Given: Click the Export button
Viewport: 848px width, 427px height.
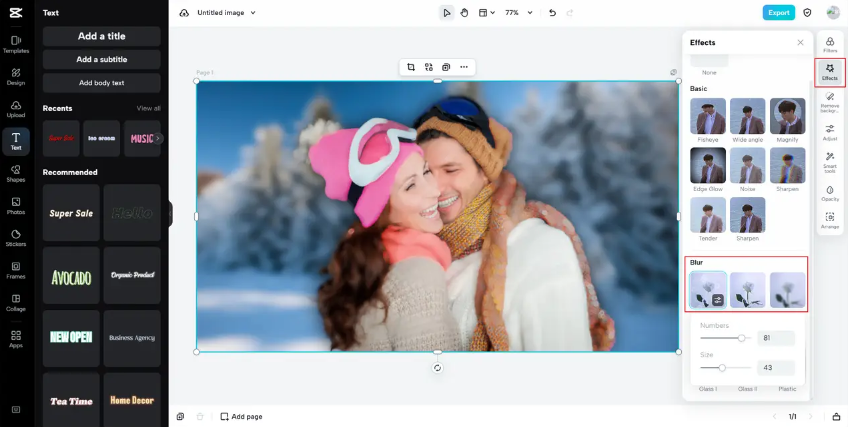Looking at the screenshot, I should tap(779, 13).
